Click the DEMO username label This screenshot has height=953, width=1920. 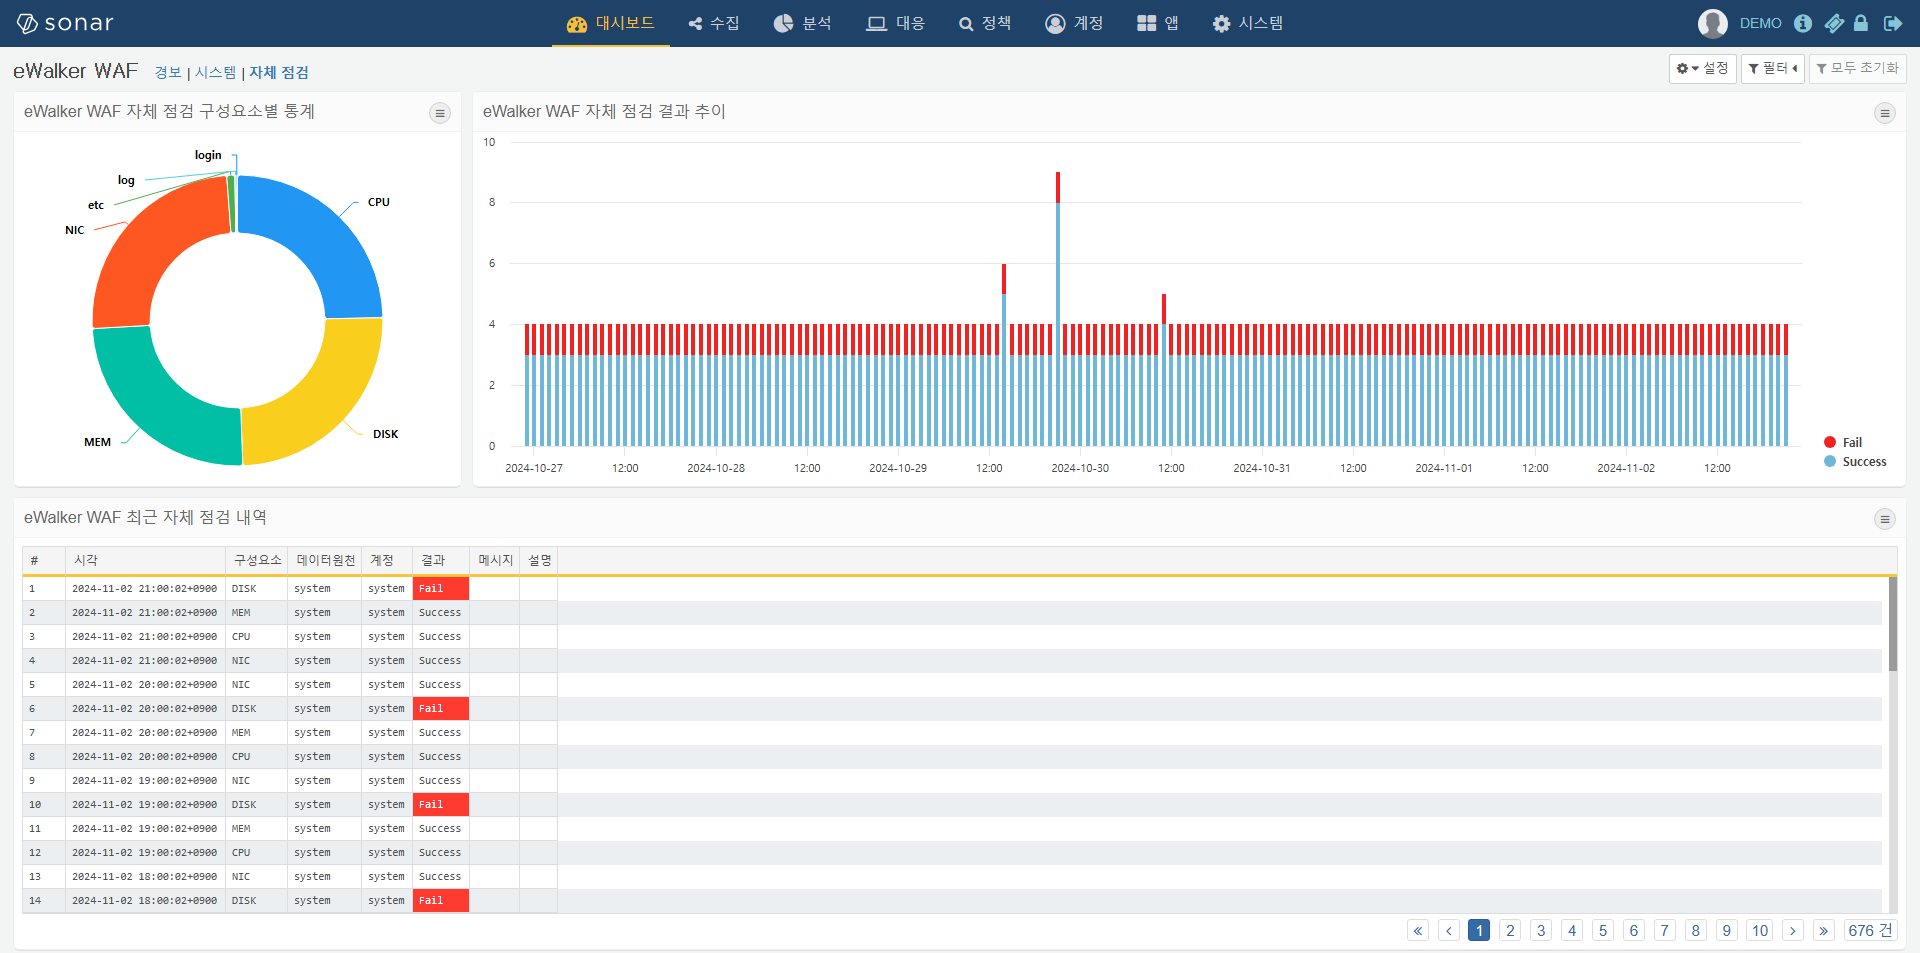click(1760, 23)
